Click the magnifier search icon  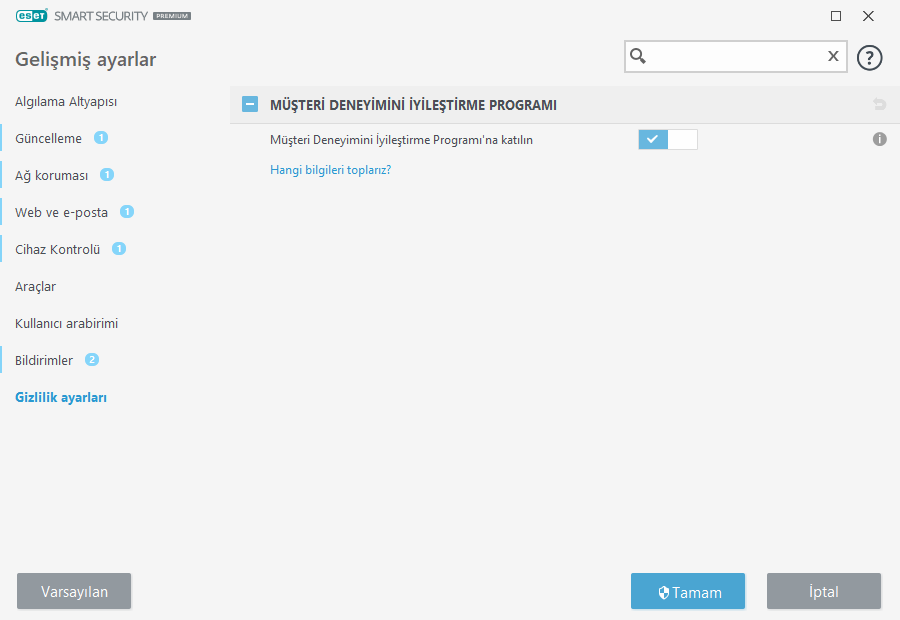click(638, 57)
